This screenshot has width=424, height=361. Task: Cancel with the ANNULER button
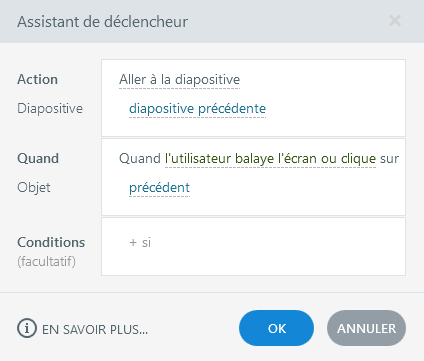point(366,328)
